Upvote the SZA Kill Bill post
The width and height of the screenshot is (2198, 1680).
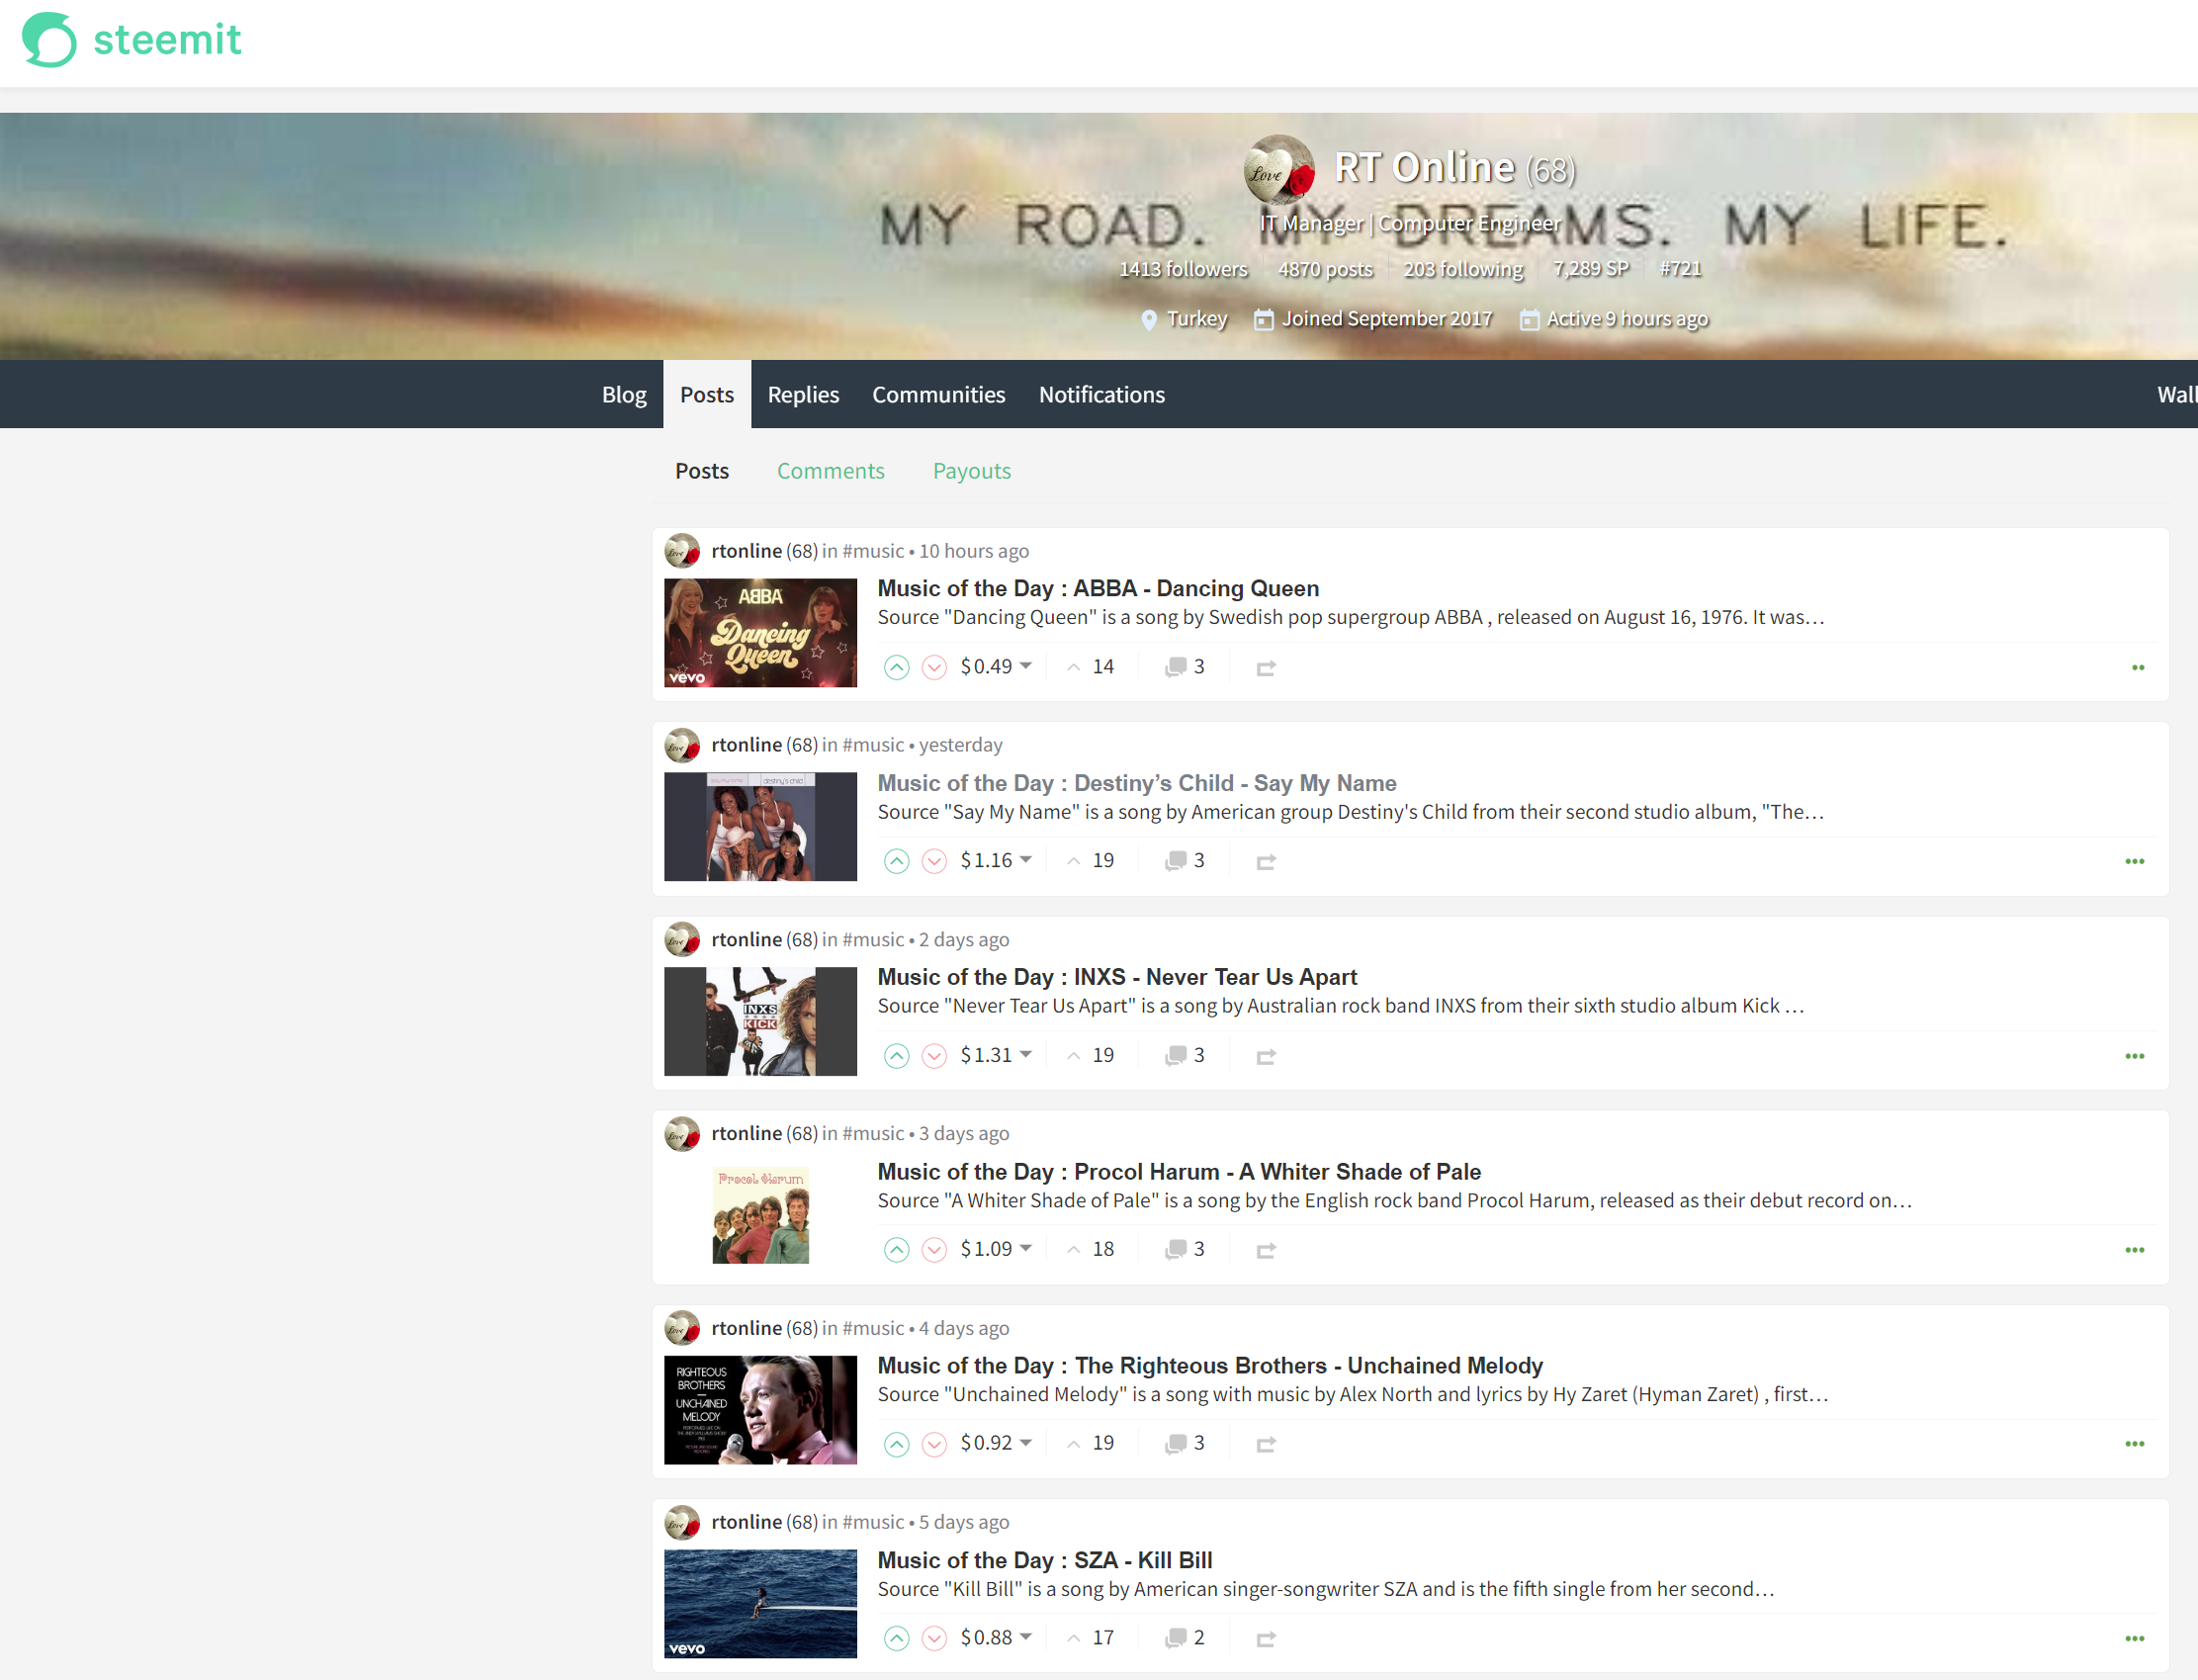896,1638
